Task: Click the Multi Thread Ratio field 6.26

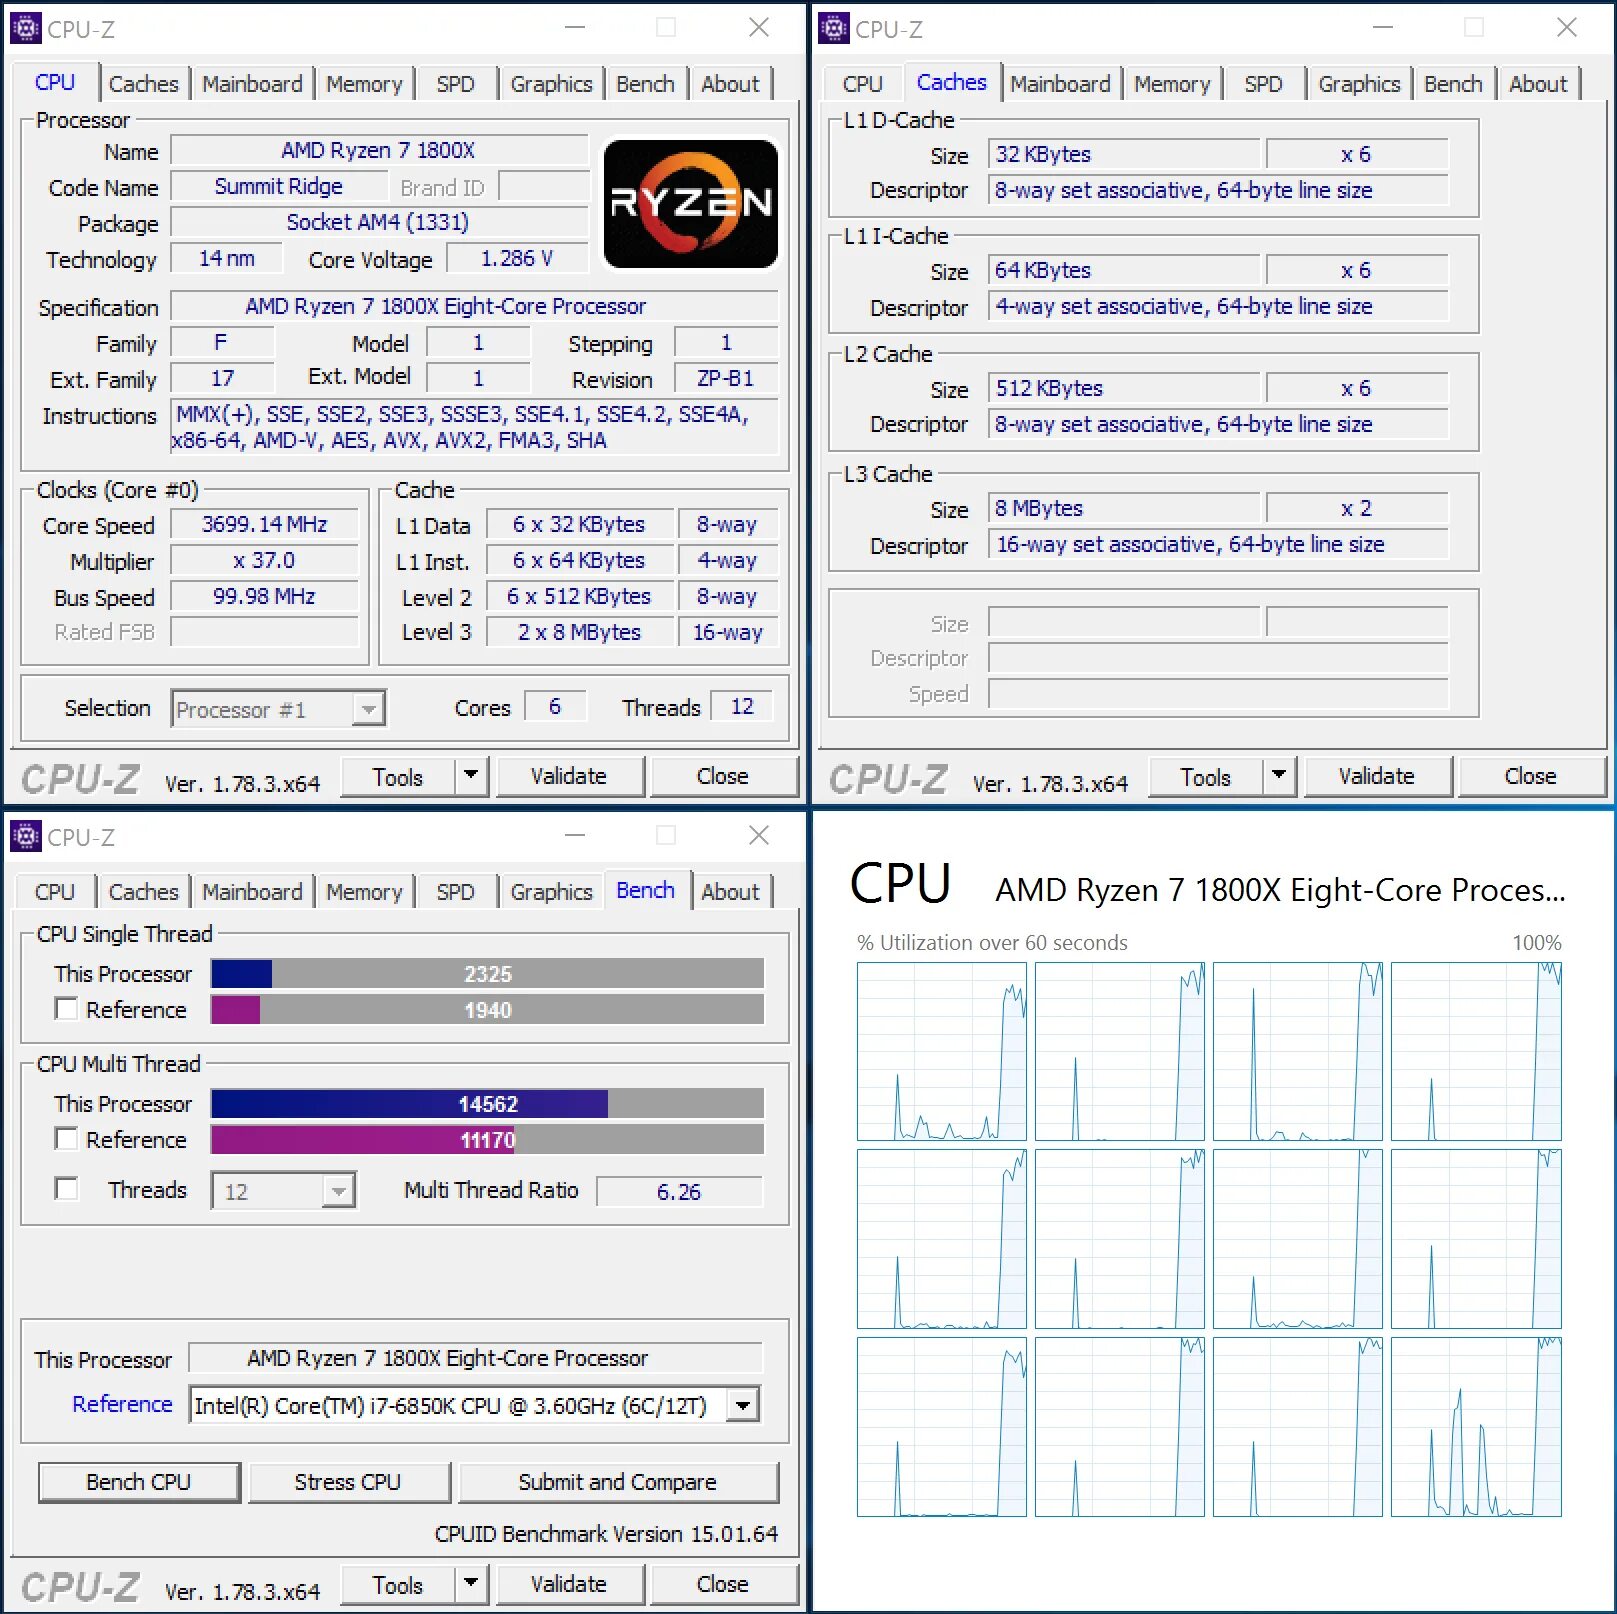Action: 679,1191
